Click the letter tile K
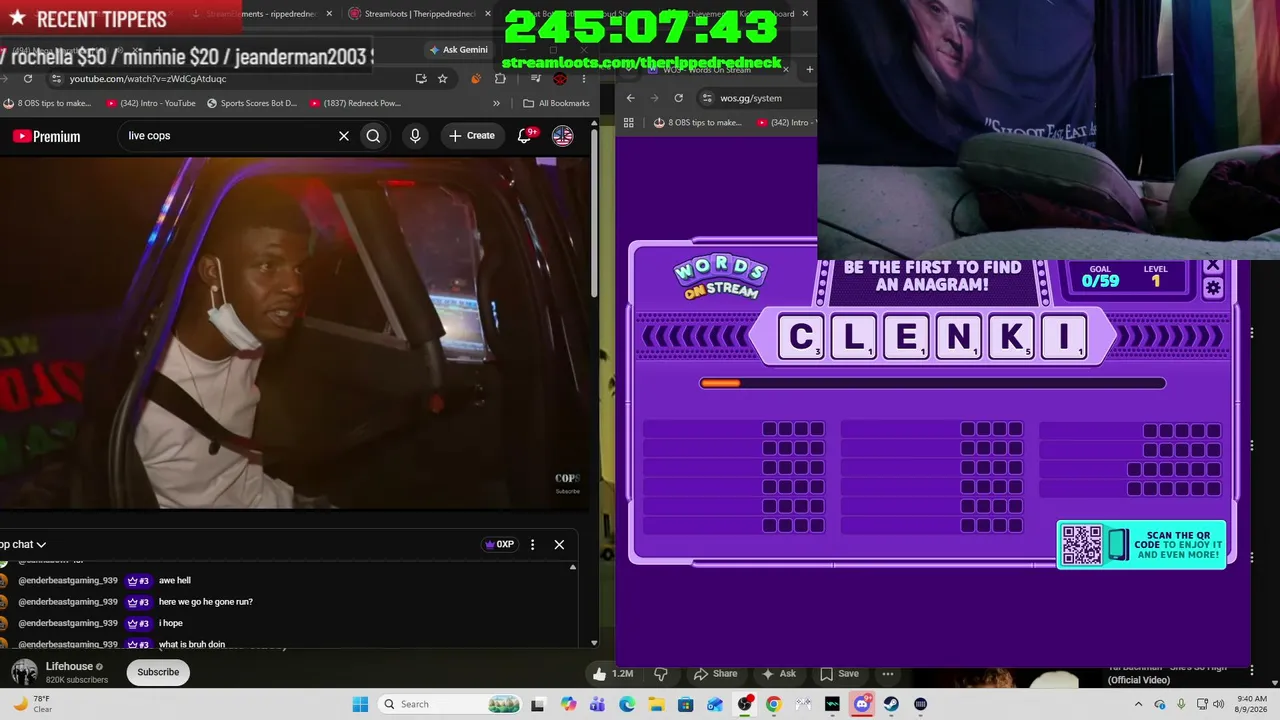This screenshot has width=1280, height=720. point(1011,338)
